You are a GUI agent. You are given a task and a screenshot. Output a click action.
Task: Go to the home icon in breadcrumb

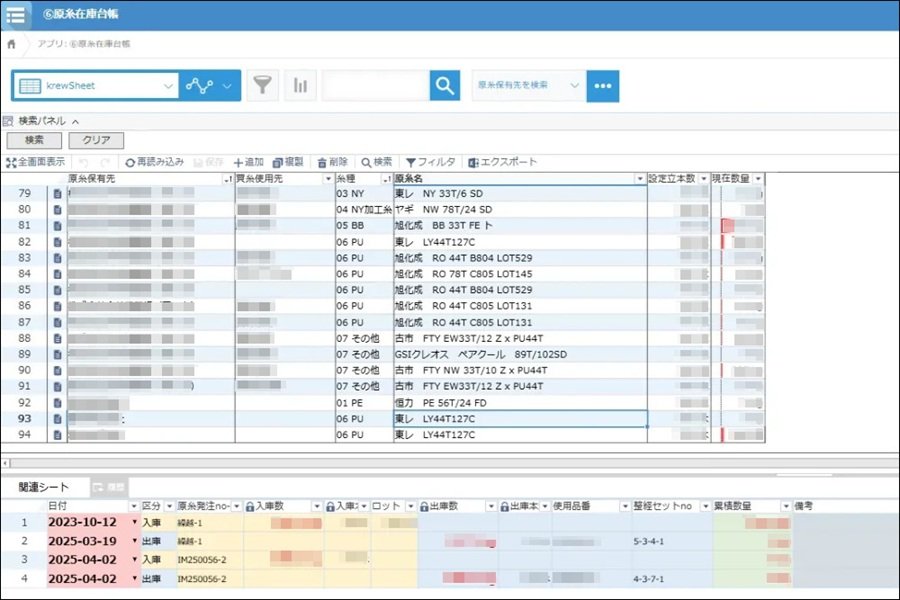point(11,44)
